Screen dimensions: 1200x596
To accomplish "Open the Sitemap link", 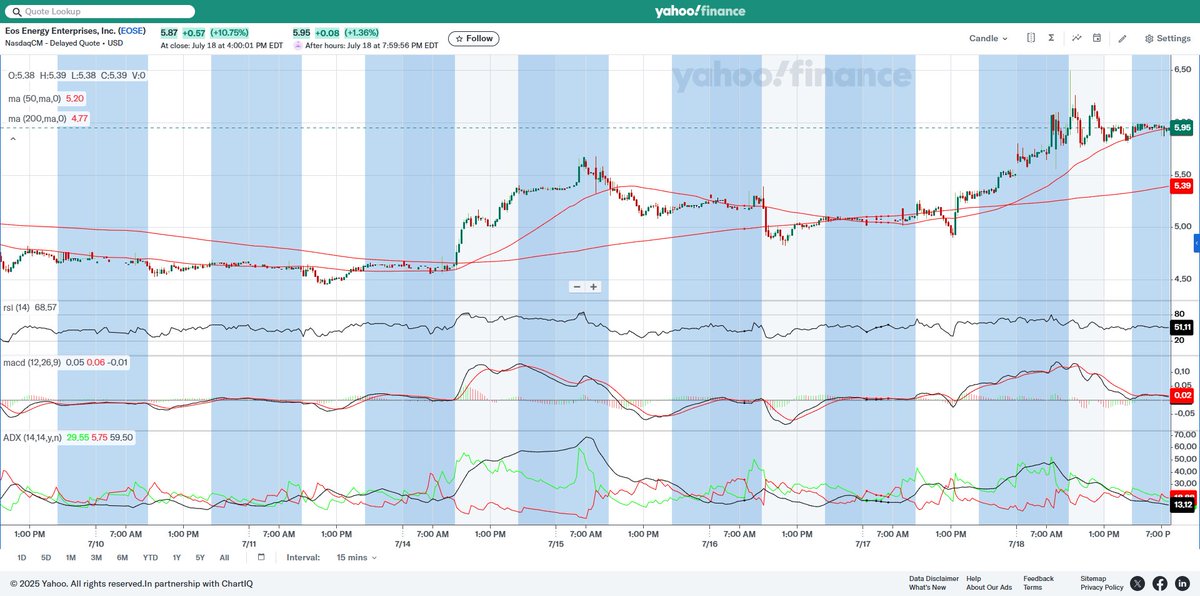I will tap(1093, 578).
